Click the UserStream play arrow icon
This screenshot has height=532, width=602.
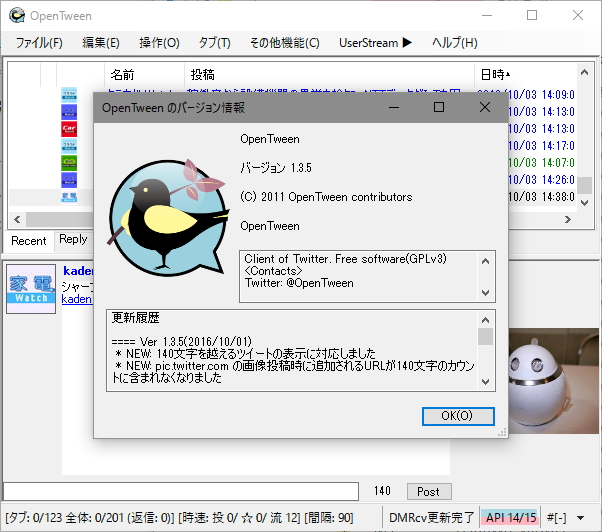click(x=407, y=42)
